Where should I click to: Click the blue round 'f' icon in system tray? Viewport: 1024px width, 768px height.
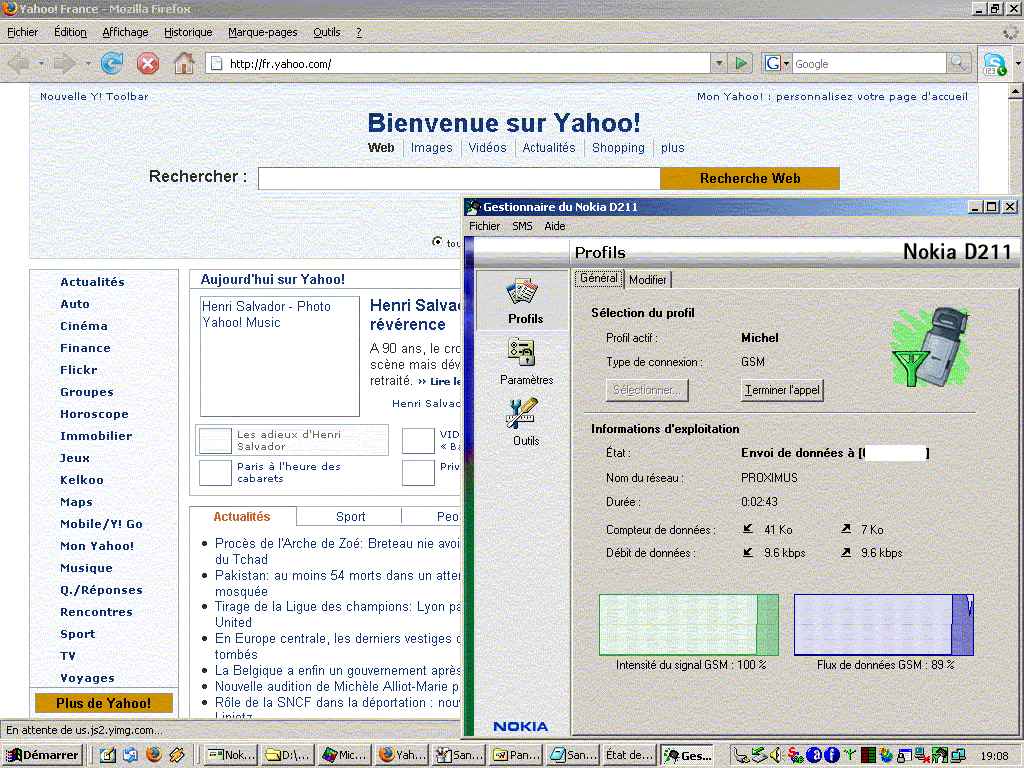(x=832, y=755)
